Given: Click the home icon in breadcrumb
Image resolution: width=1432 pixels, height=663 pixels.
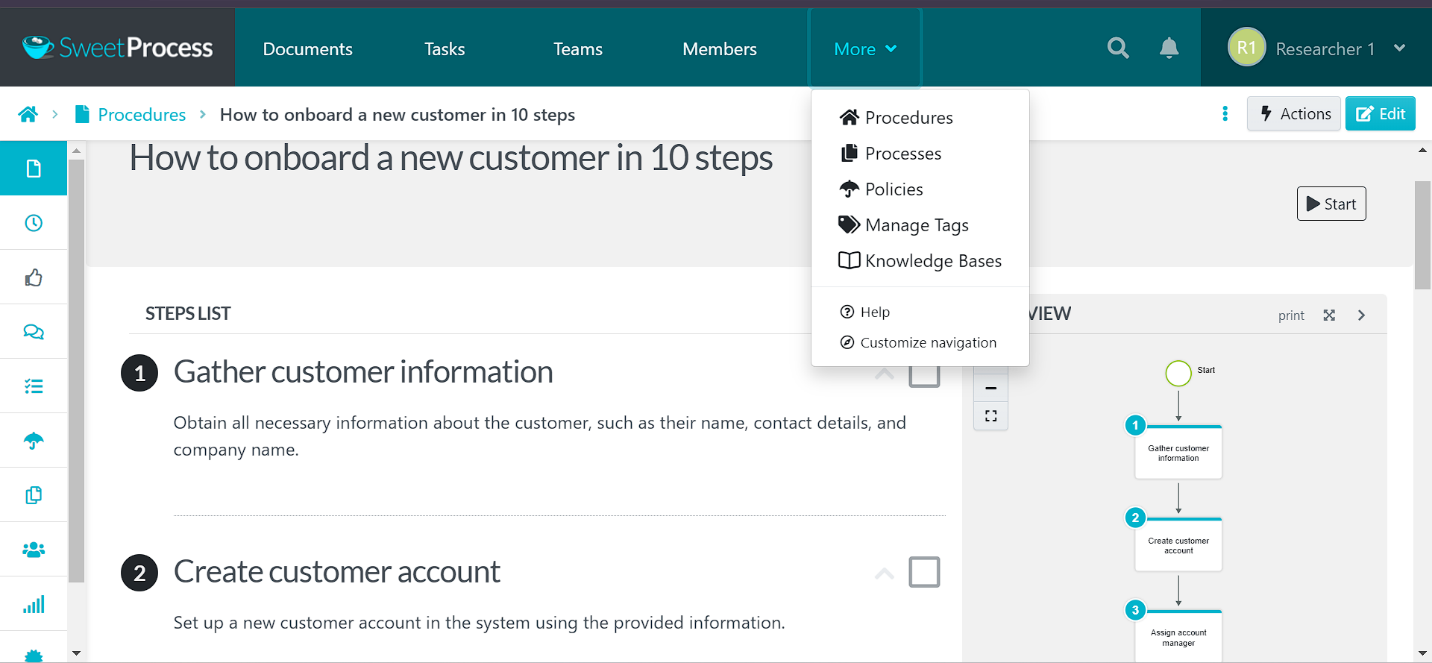Looking at the screenshot, I should tap(28, 114).
